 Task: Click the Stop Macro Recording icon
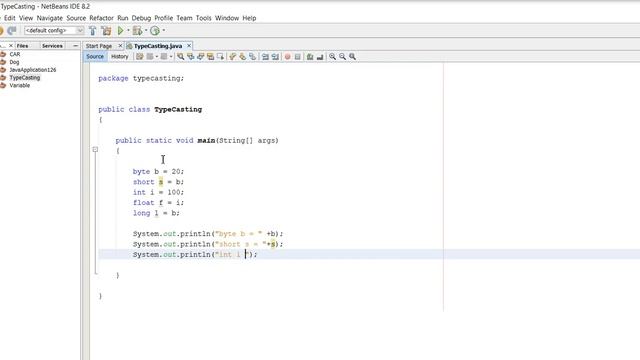(x=298, y=57)
